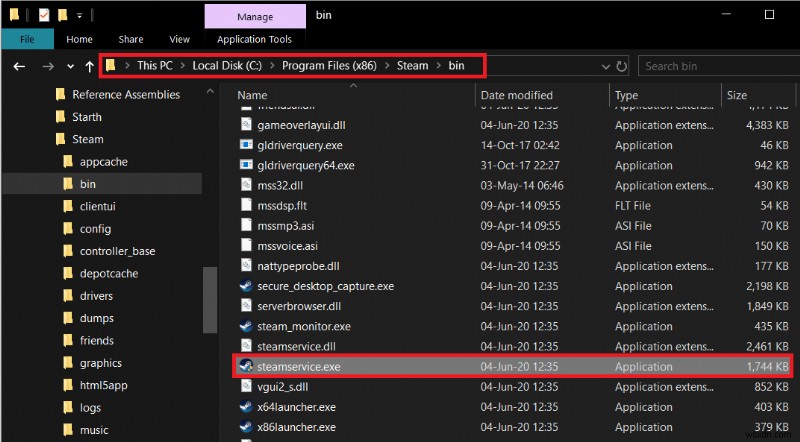Open Customize Quick Access Toolbar dropdown
800x442 pixels.
point(80,16)
